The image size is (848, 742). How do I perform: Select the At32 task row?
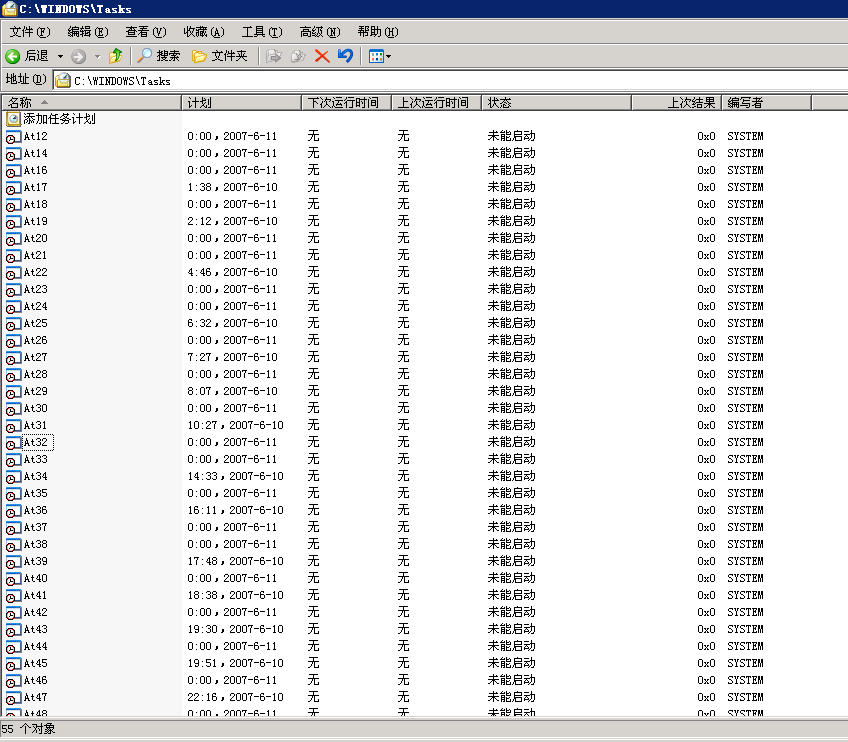click(35, 442)
